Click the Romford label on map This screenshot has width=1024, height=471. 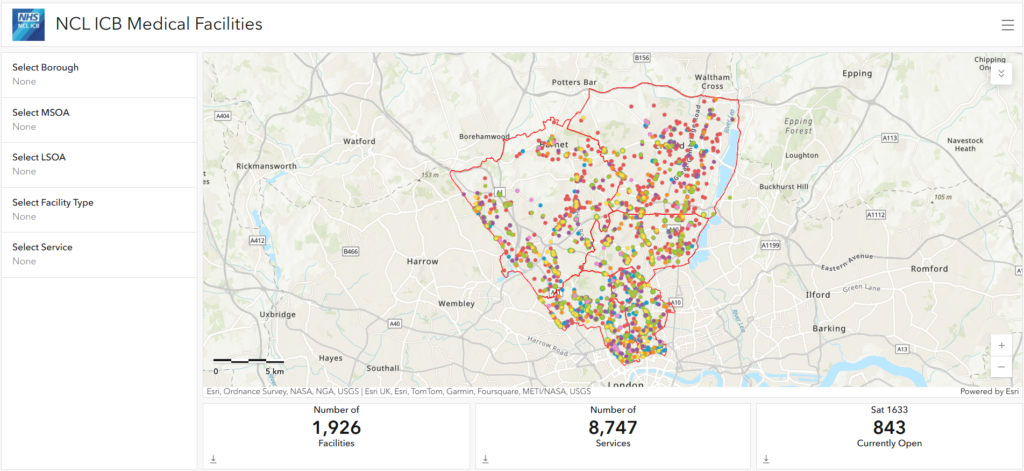coord(930,268)
